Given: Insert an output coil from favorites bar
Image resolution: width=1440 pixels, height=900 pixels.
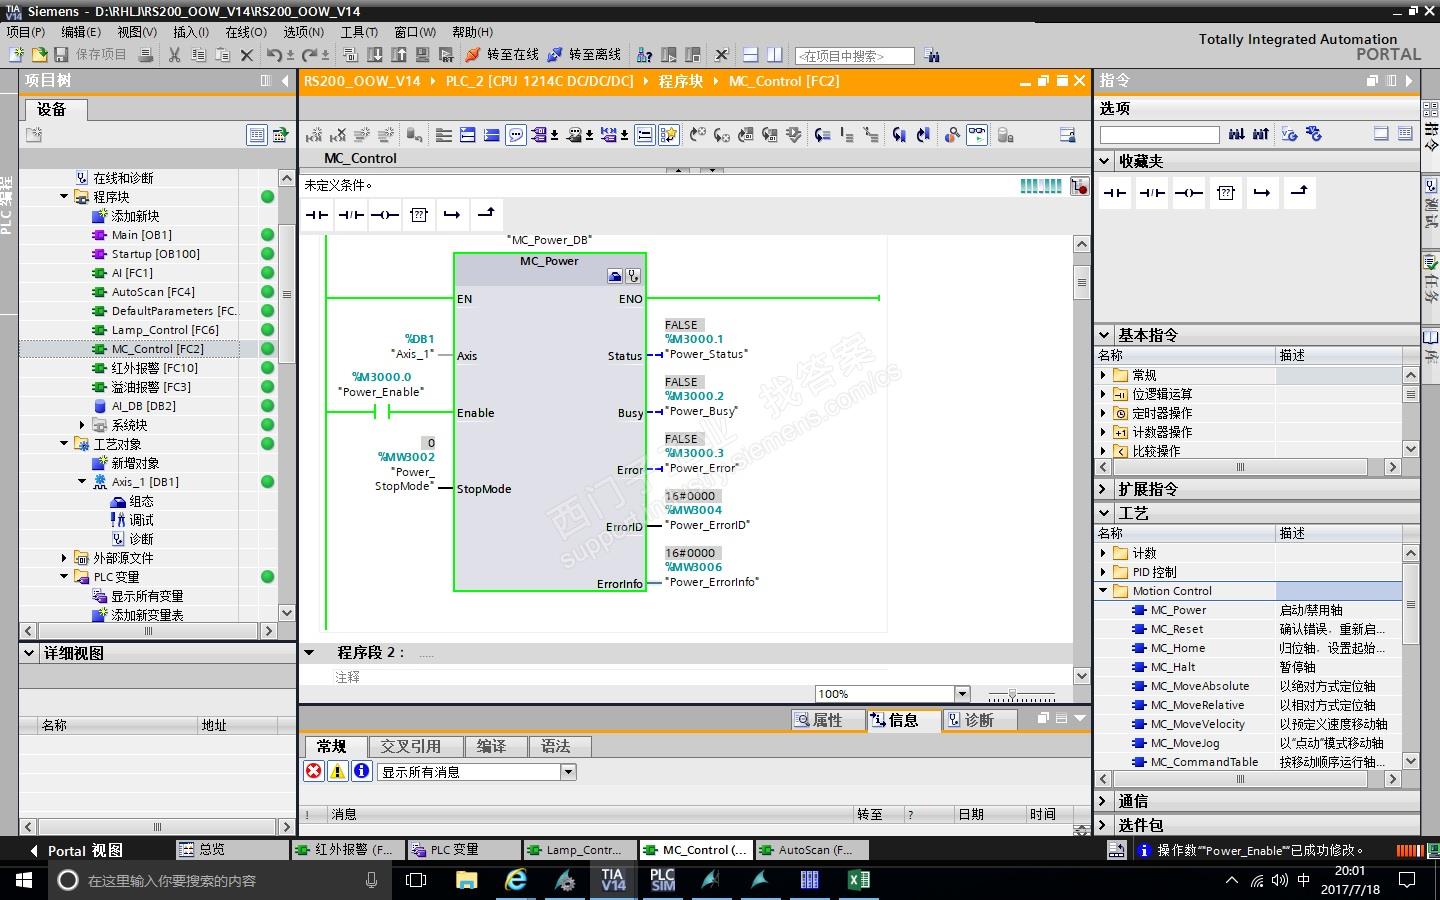Looking at the screenshot, I should click(385, 214).
